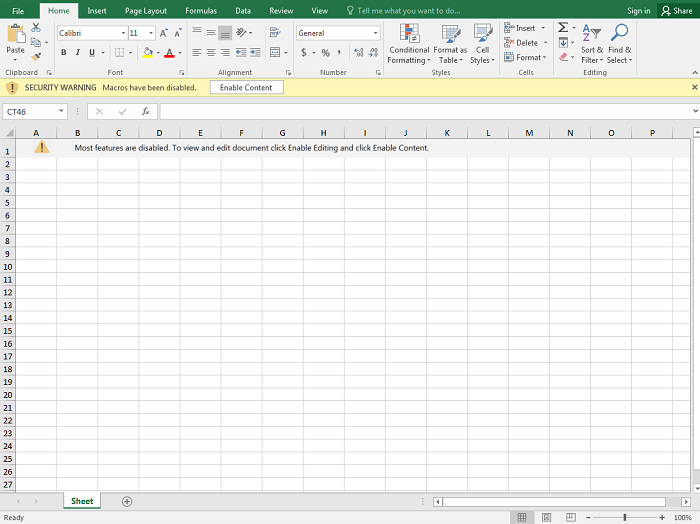Click the Share button
Viewport: 700px width, 524px height.
click(677, 11)
